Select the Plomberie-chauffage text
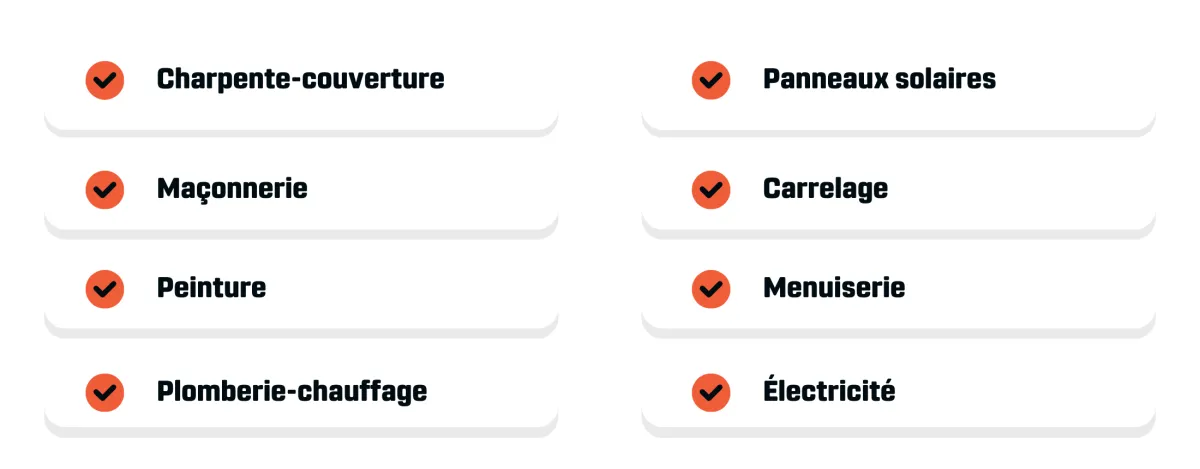 pos(291,391)
